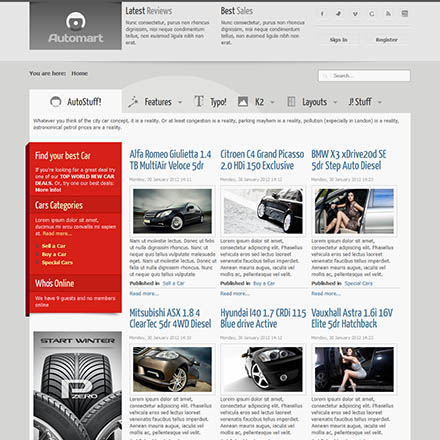Click the Best Sales heading
This screenshot has width=440, height=440.
[237, 11]
